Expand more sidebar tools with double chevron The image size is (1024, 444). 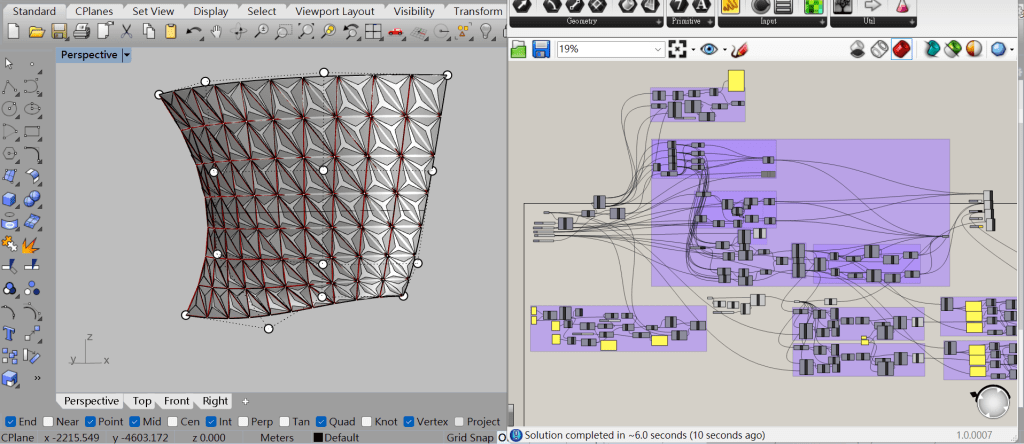(x=37, y=377)
